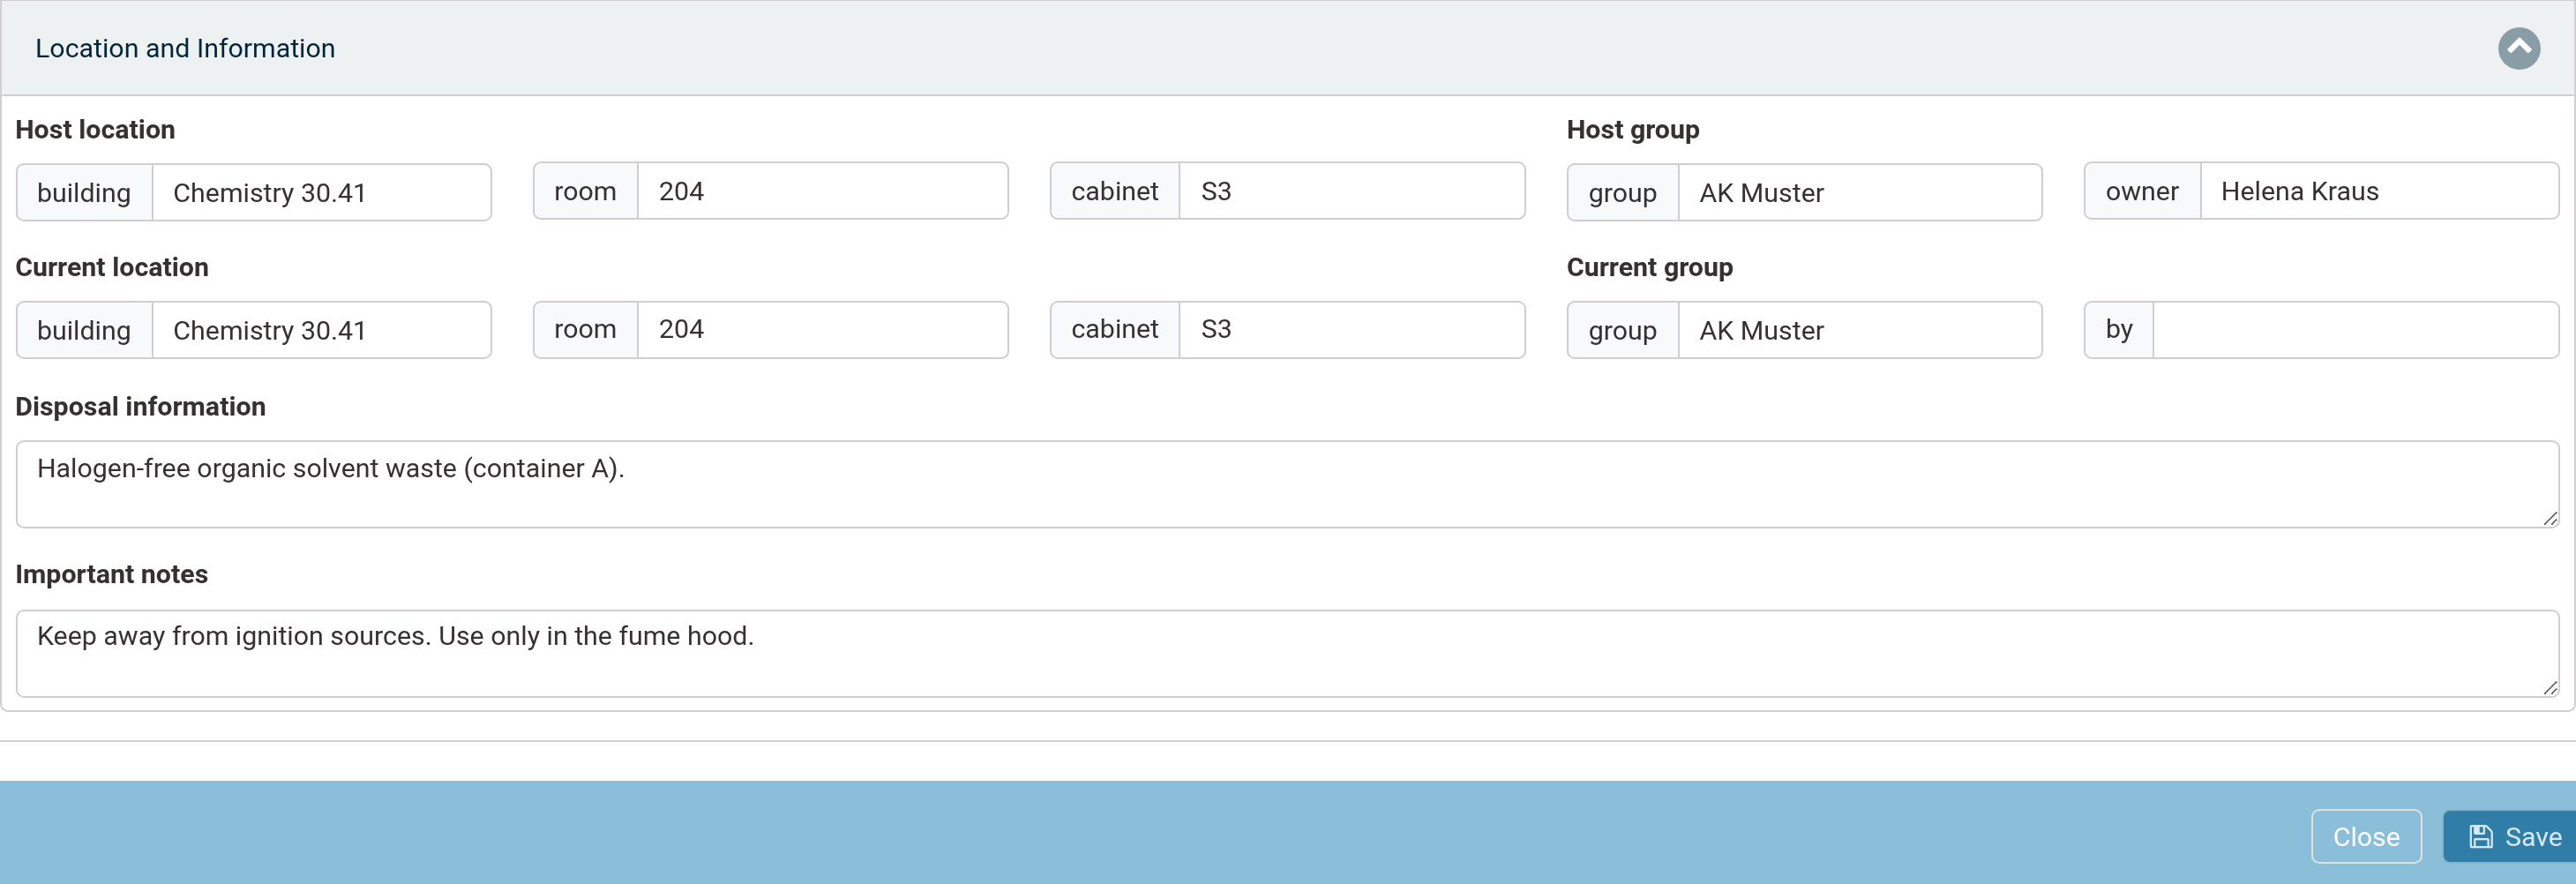Edit Host location room field

point(822,191)
